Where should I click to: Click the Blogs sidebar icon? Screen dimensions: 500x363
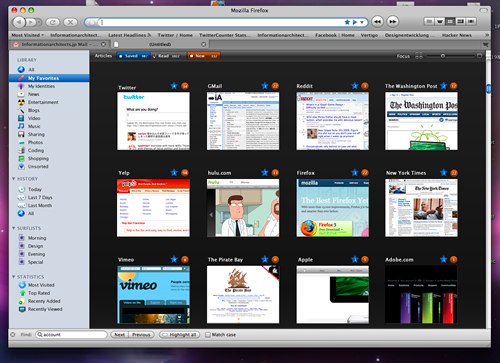coord(21,110)
